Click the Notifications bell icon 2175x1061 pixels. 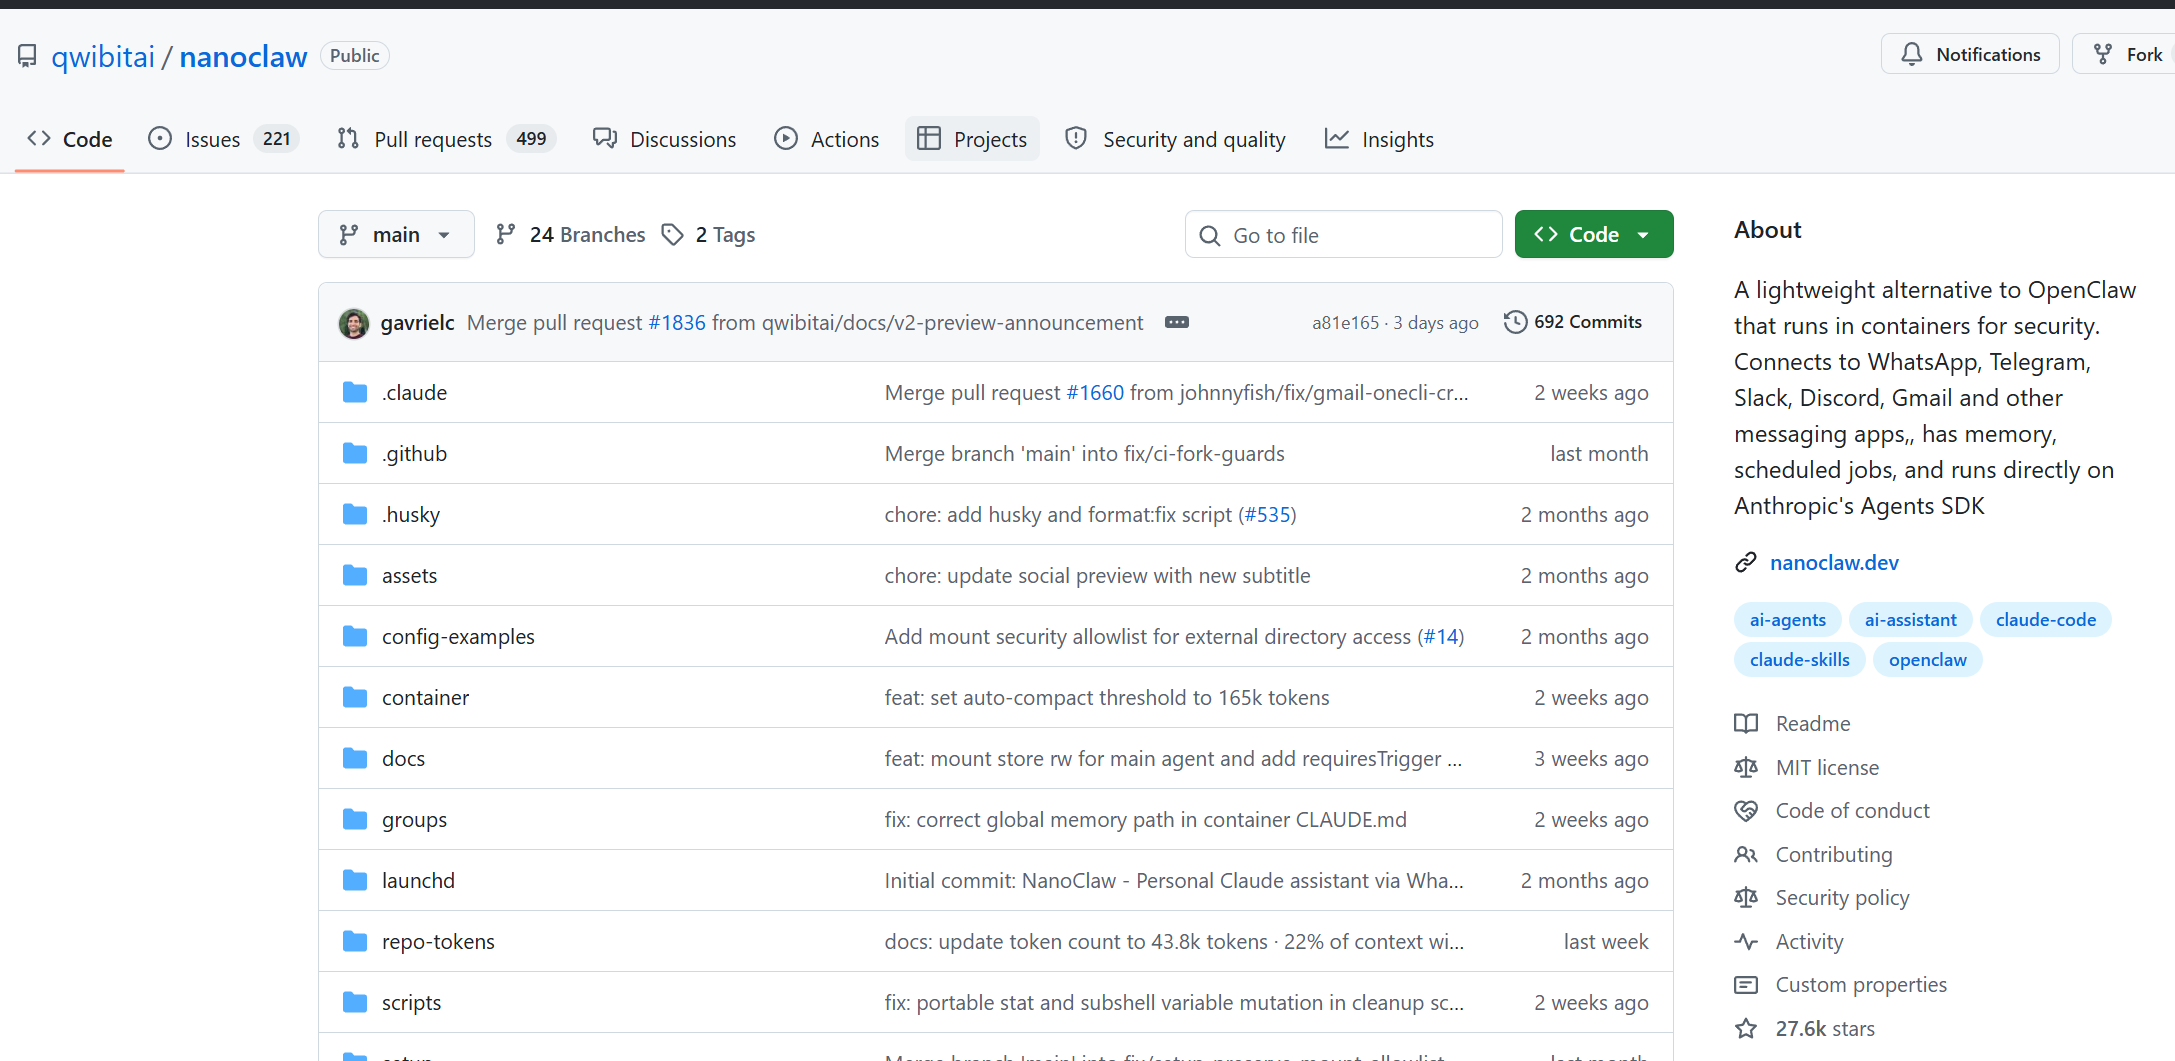(1912, 54)
